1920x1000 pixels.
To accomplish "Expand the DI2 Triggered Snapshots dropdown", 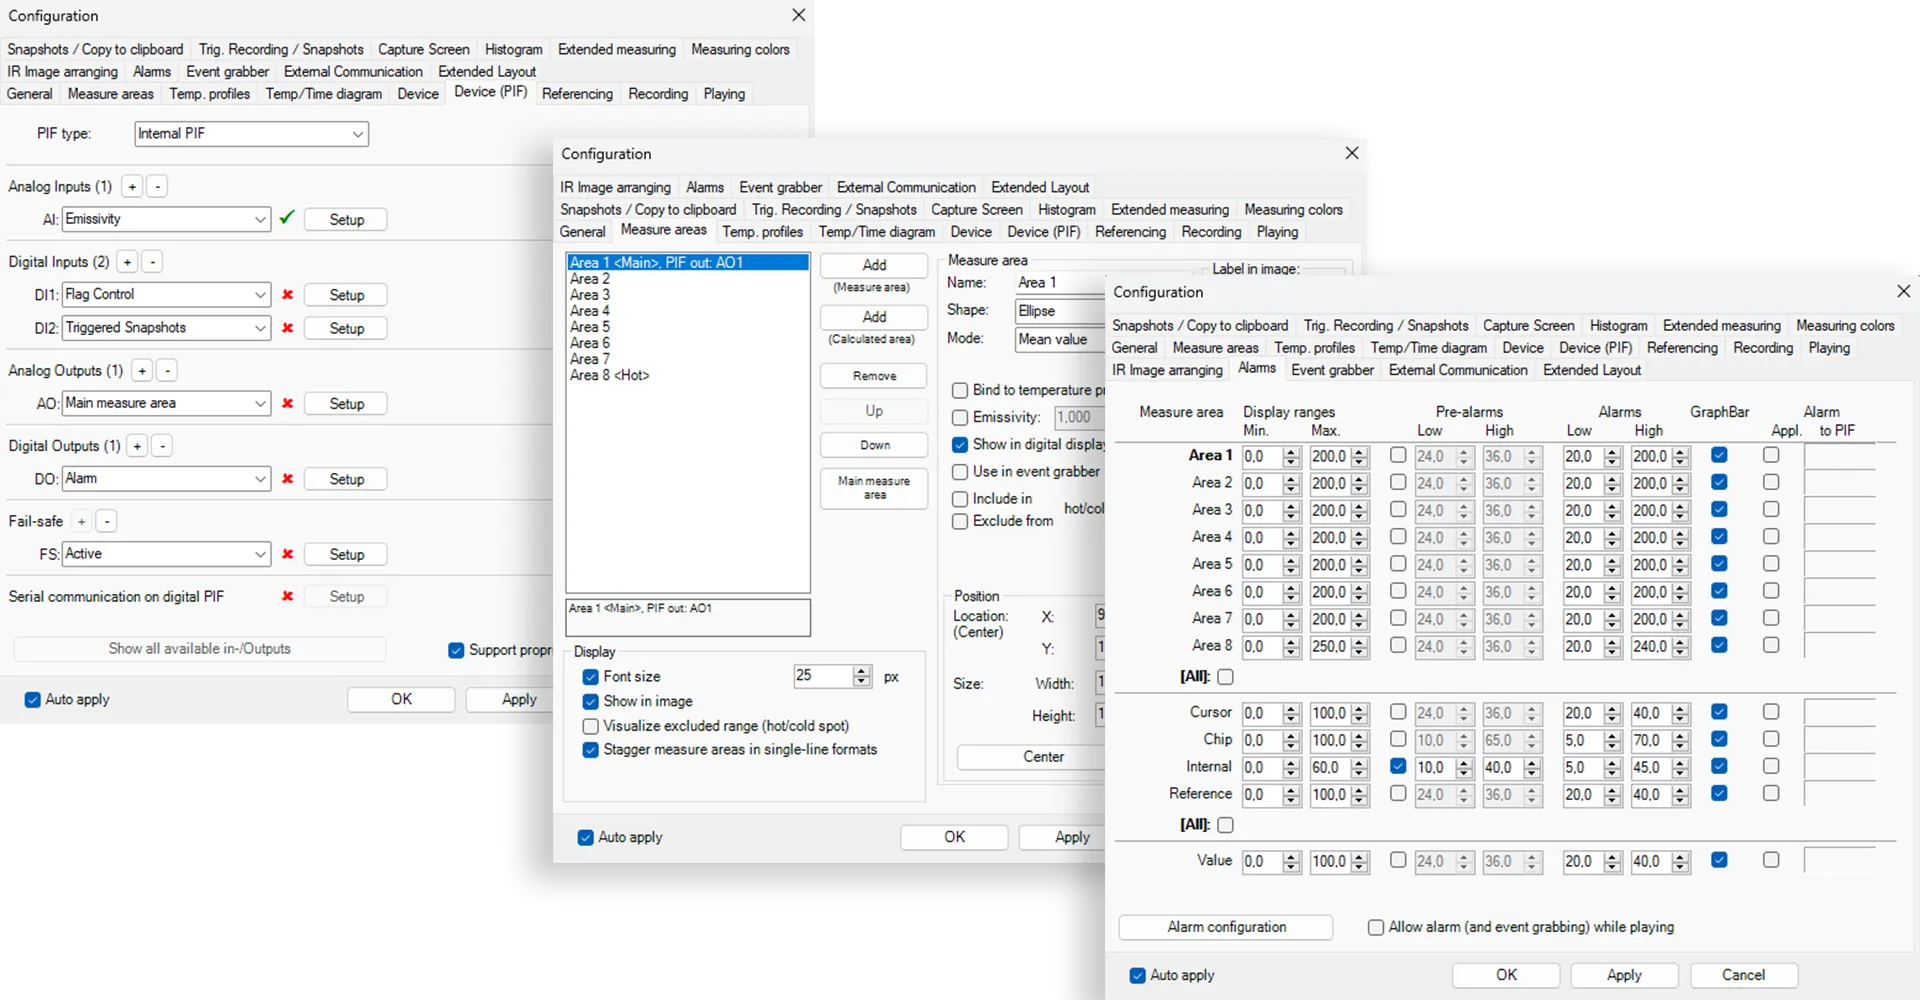I will [260, 328].
